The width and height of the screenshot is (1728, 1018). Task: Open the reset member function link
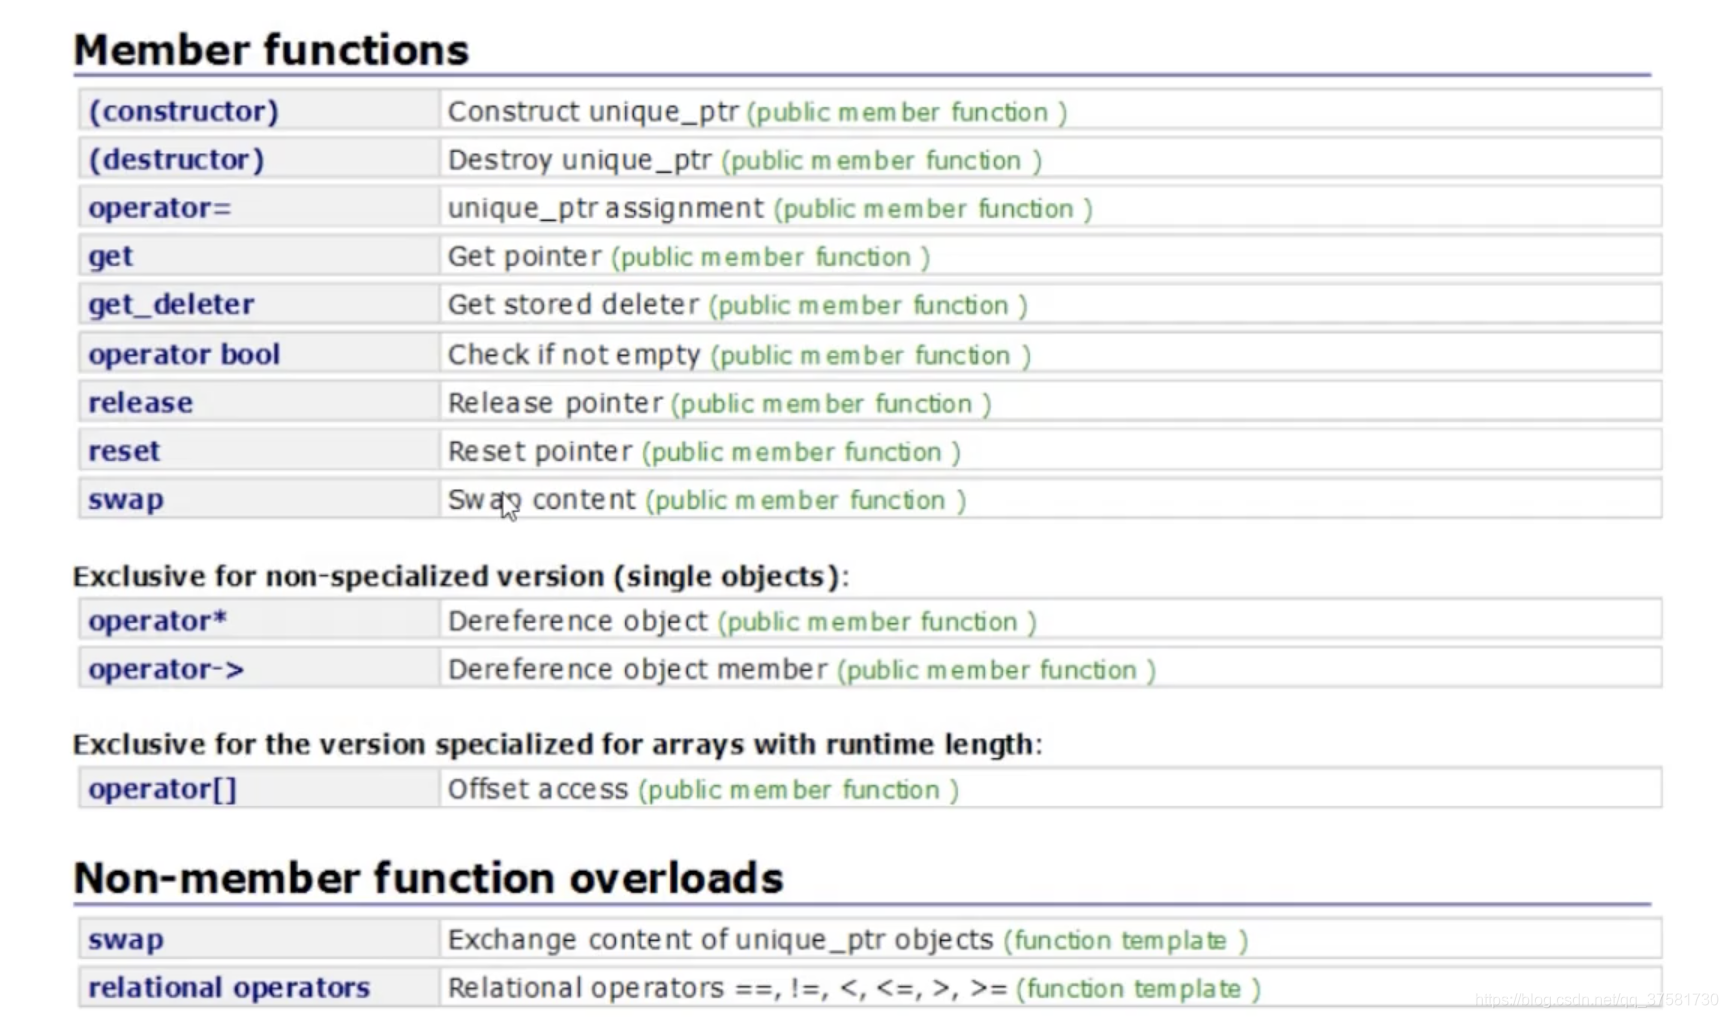click(x=124, y=450)
